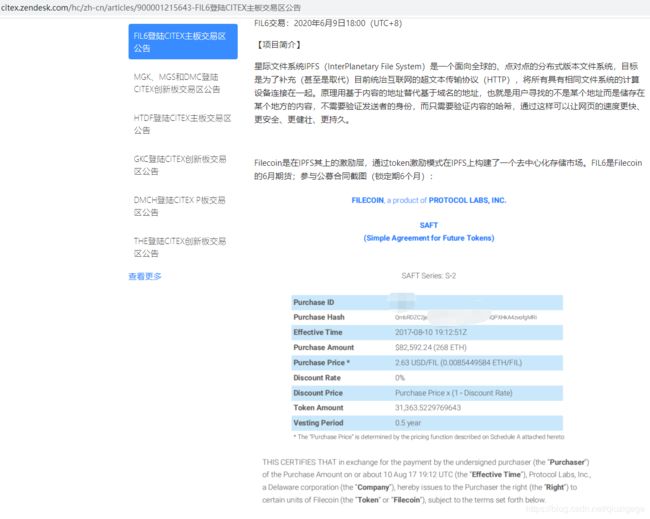Screen dimensions: 650x519
Task: Click the Token Amount row label
Action: (x=318, y=407)
